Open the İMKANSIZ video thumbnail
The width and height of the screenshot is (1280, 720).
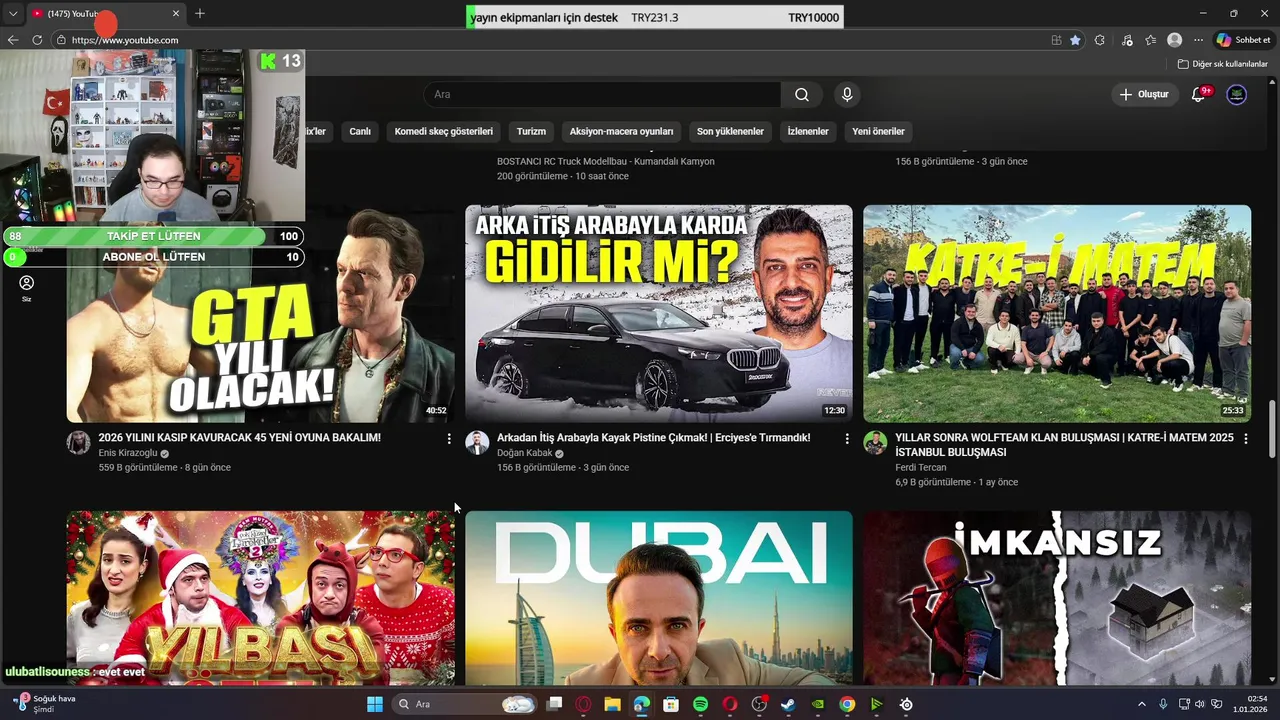[x=1057, y=598]
